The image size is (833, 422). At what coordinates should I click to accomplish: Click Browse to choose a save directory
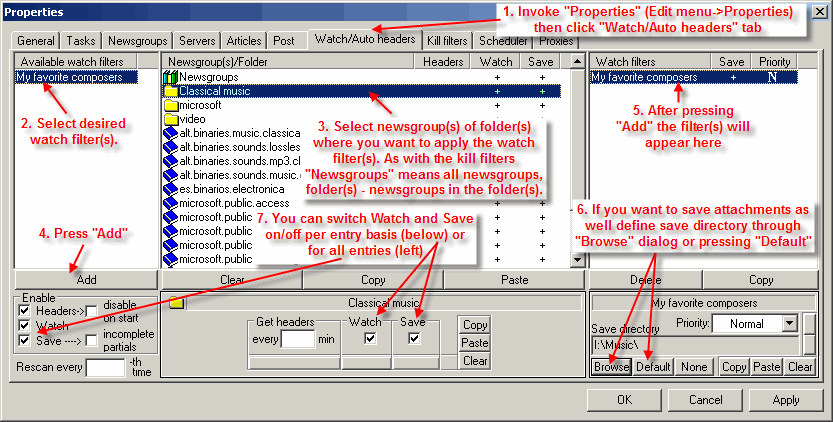[x=611, y=367]
